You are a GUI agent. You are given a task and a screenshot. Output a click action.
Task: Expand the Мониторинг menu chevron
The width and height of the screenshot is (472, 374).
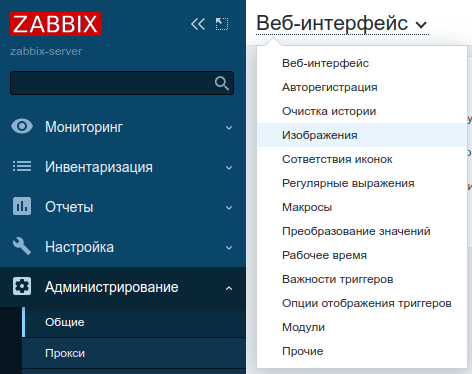[229, 128]
